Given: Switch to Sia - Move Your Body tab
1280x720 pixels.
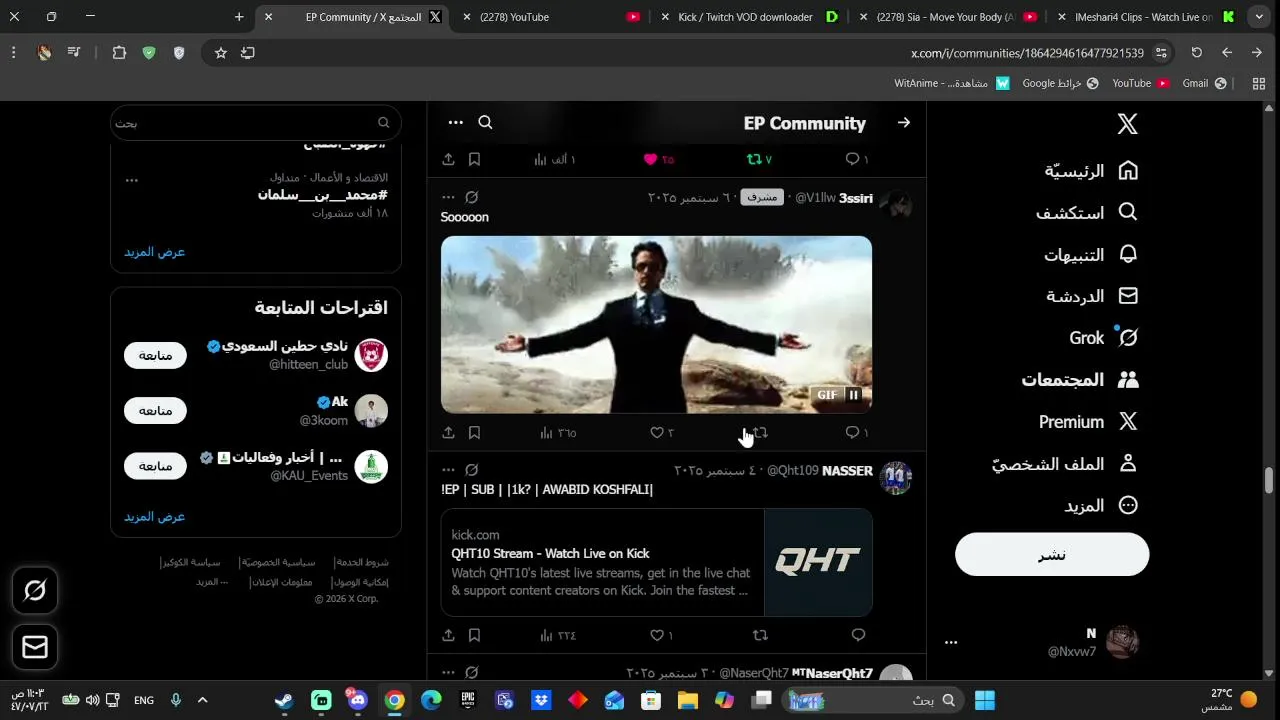Looking at the screenshot, I should point(948,17).
